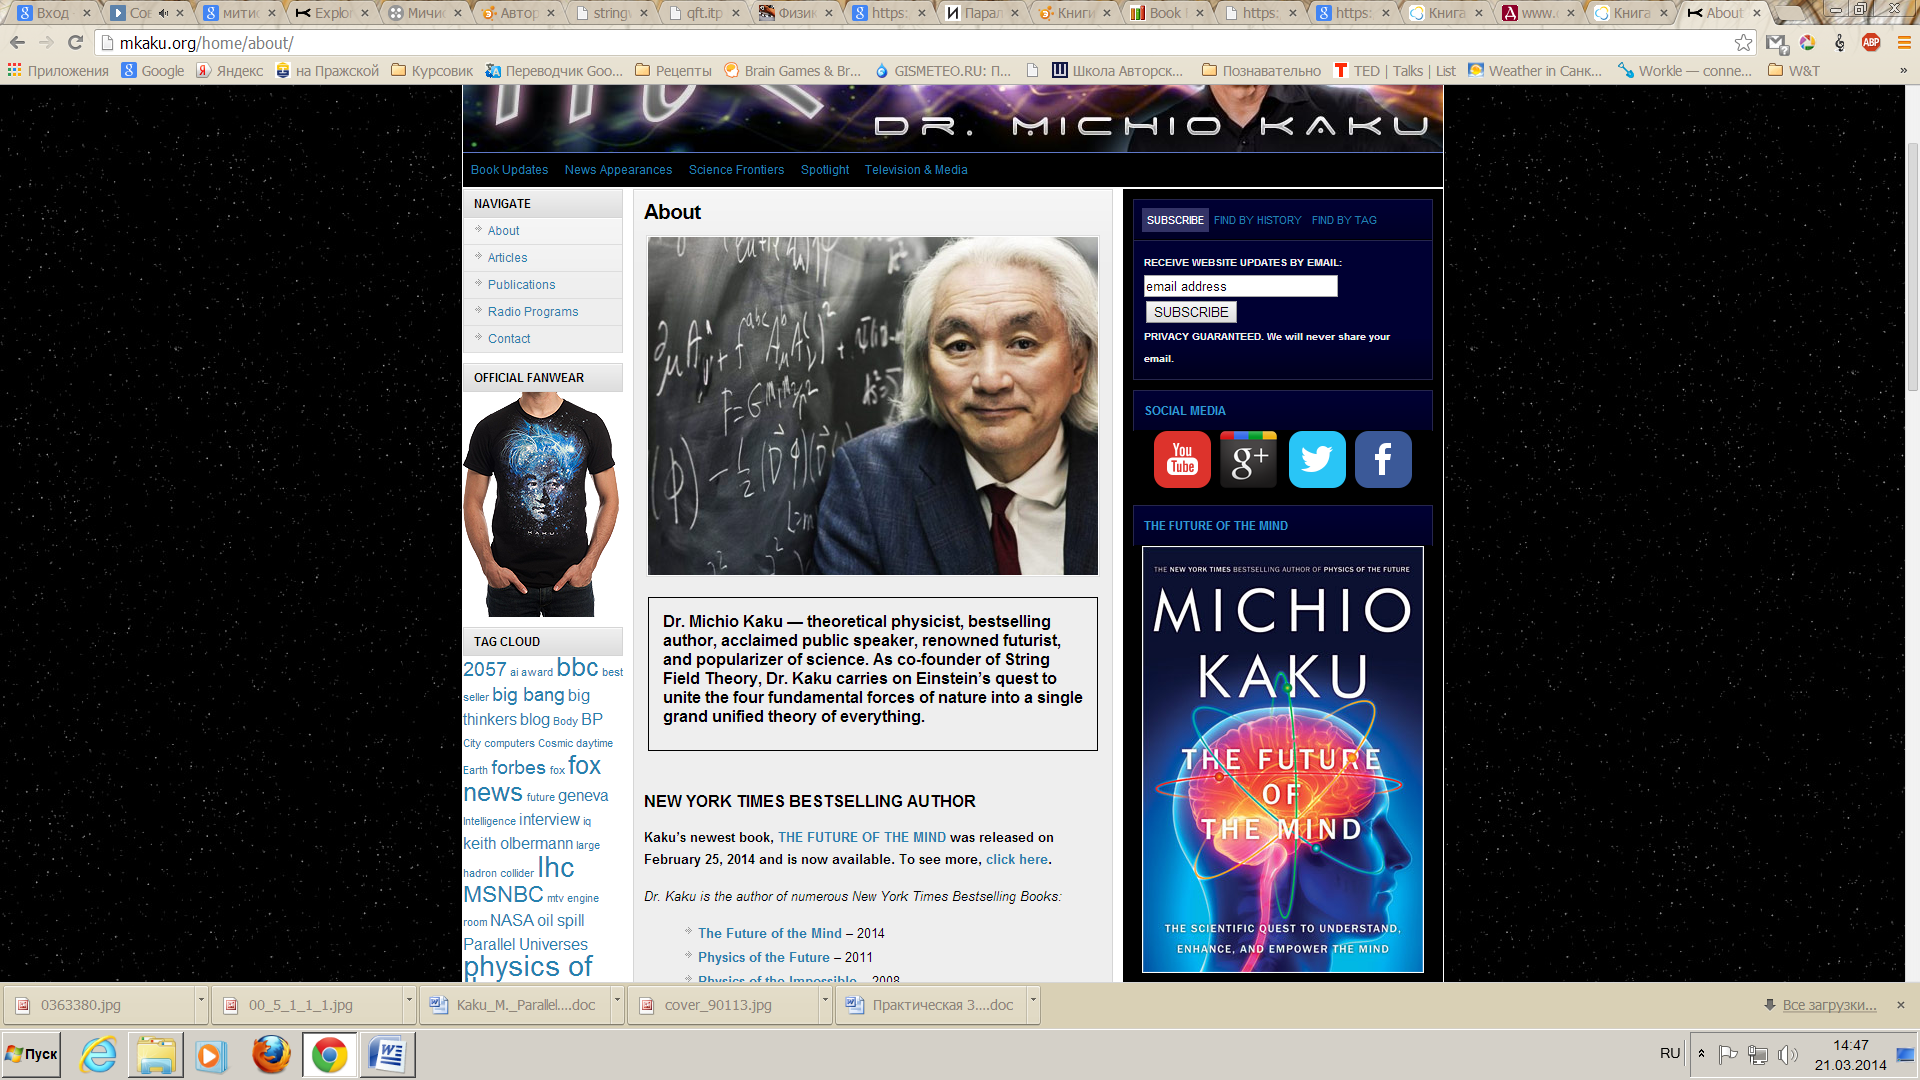Open Kaku_M._Parallel doc download arrow
Image resolution: width=1920 pixels, height=1080 pixels.
616,1004
